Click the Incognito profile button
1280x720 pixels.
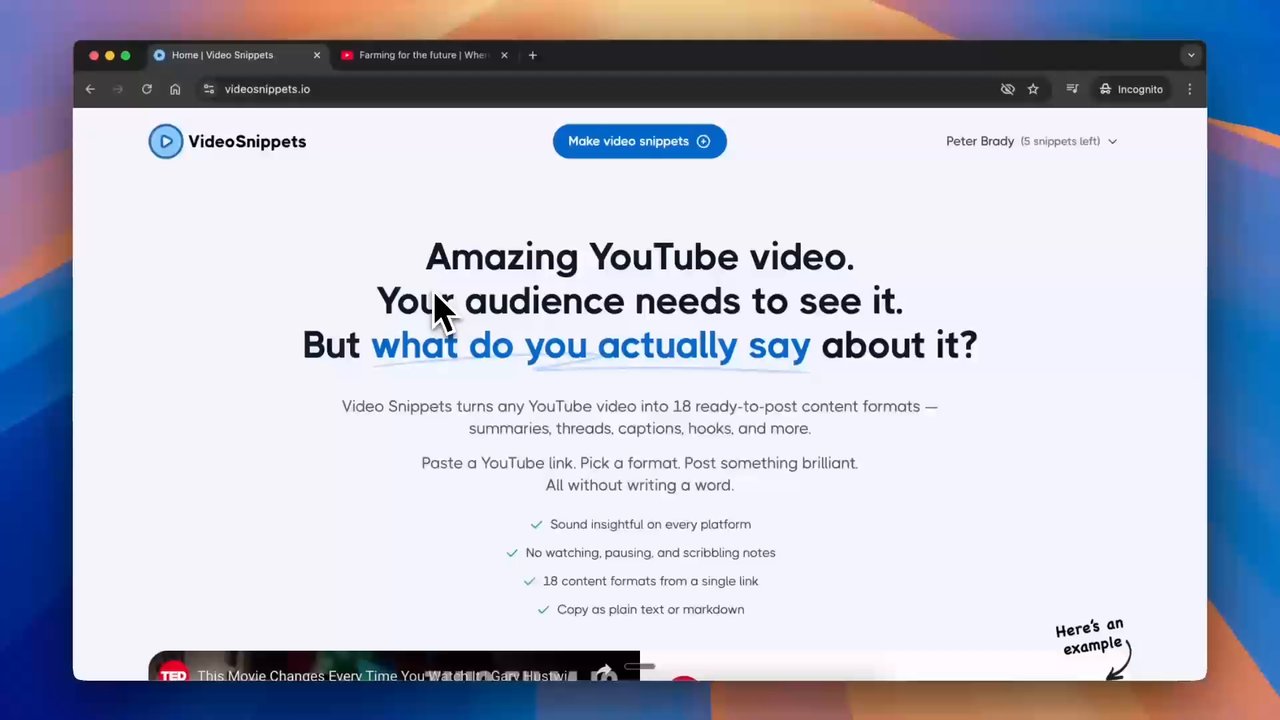coord(1131,89)
